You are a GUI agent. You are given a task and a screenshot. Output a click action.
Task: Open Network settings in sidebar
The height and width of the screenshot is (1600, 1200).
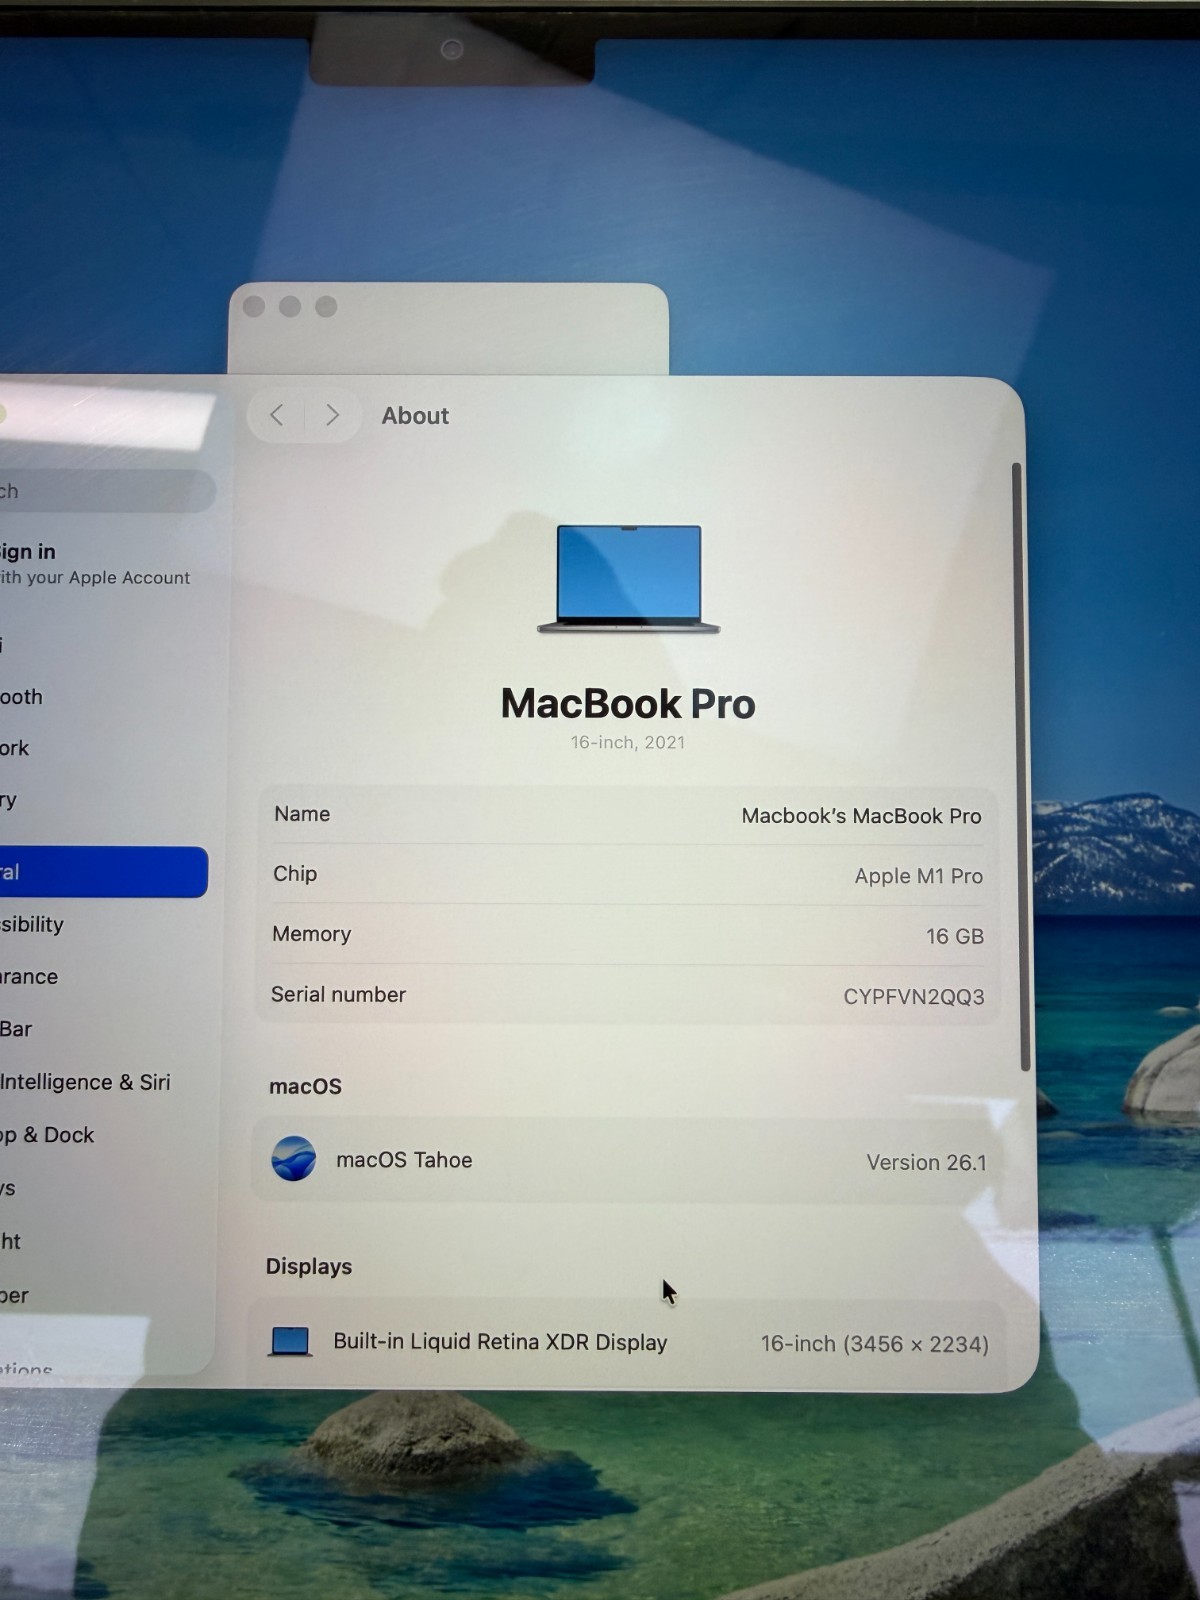[x=14, y=748]
